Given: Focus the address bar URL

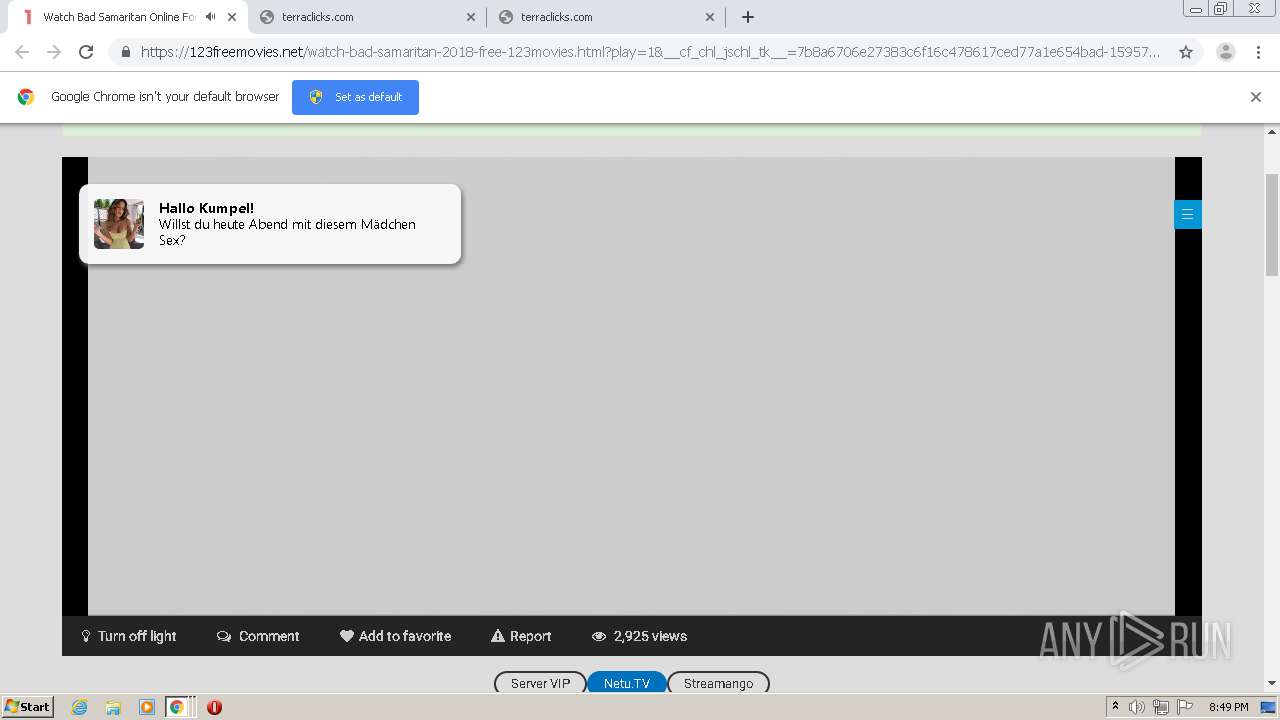Looking at the screenshot, I should coord(650,52).
